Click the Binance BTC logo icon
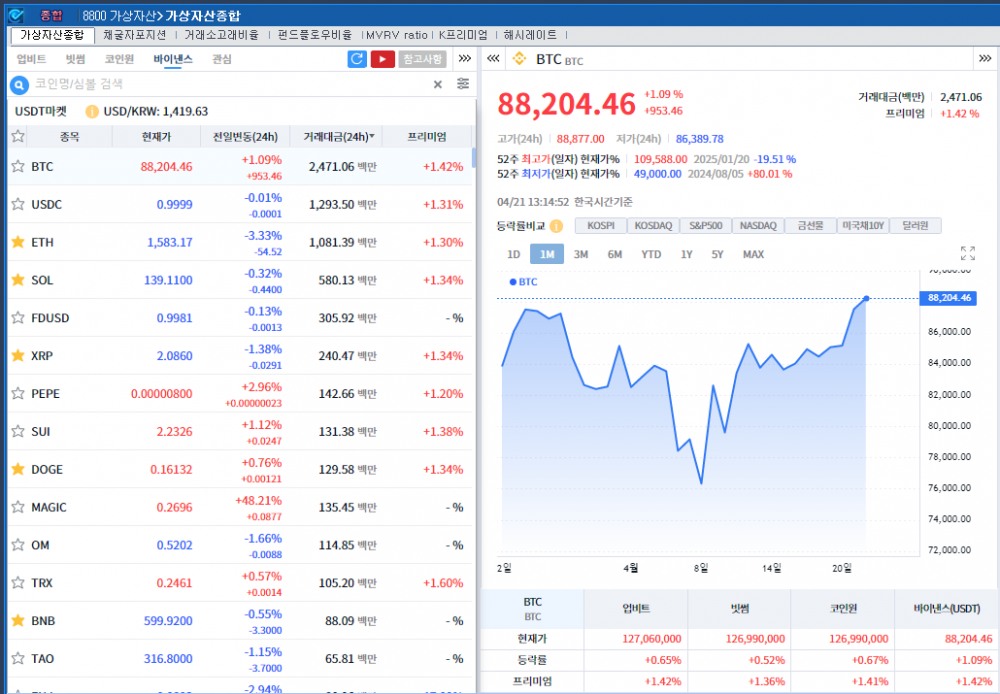Viewport: 1000px width, 694px height. click(520, 58)
